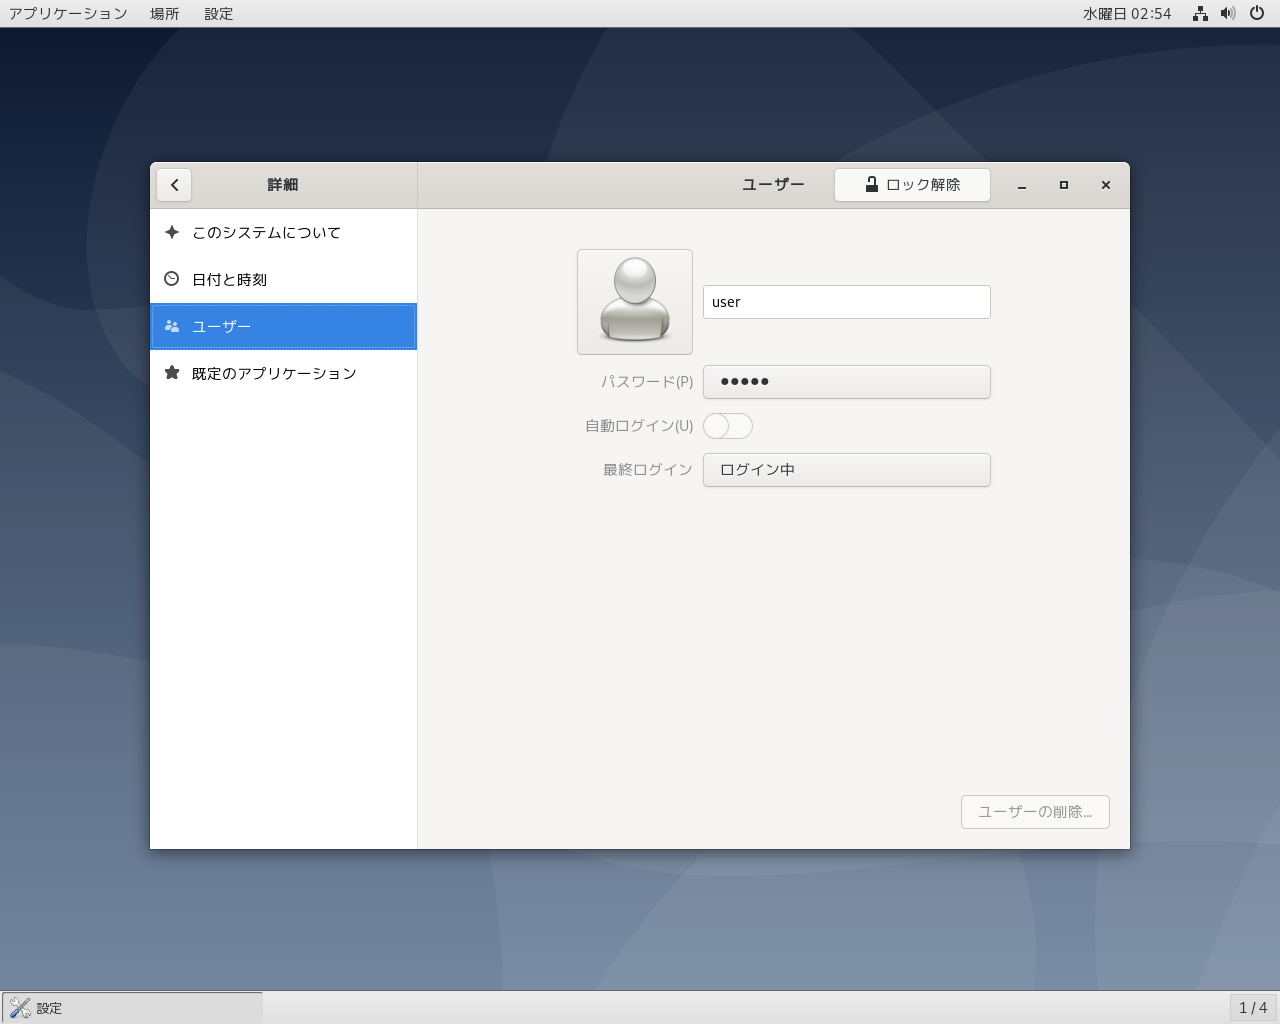Viewport: 1280px width, 1024px height.
Task: Select このシステムについて in the sidebar
Action: click(x=283, y=232)
